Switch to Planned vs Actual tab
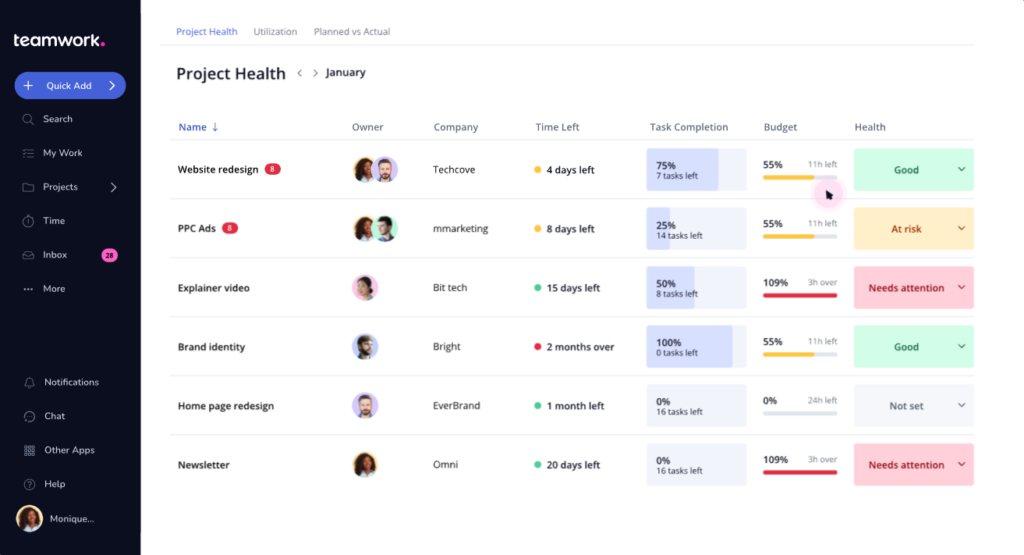1024x555 pixels. tap(352, 32)
